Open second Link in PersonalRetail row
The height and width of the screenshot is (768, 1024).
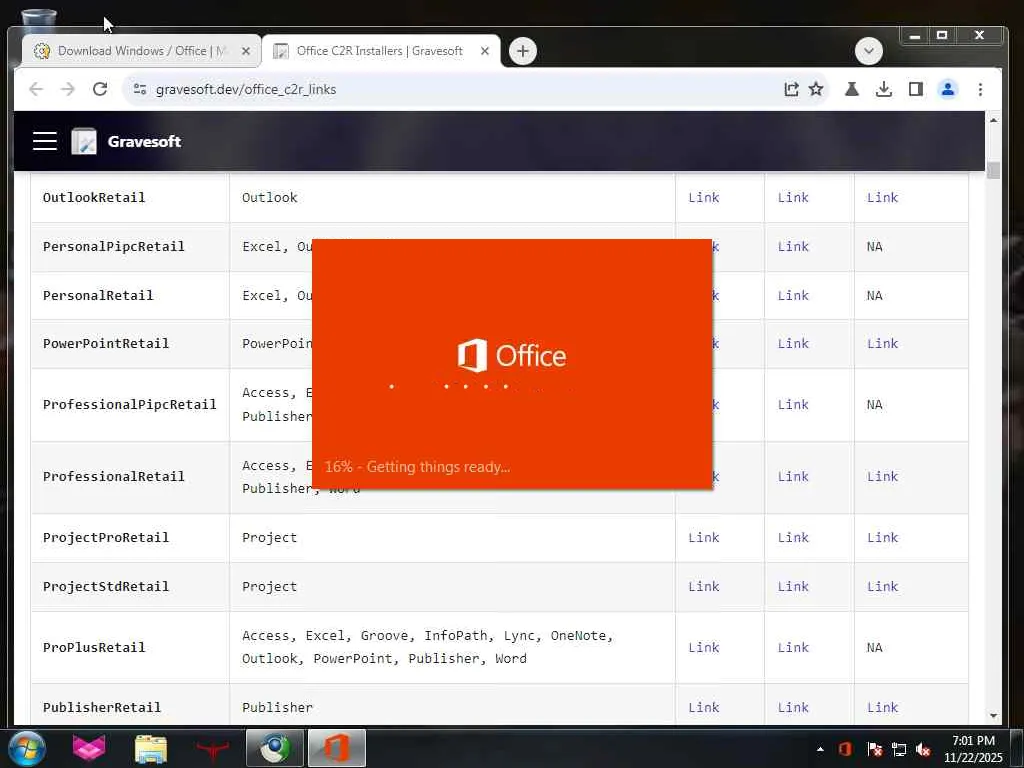point(793,295)
